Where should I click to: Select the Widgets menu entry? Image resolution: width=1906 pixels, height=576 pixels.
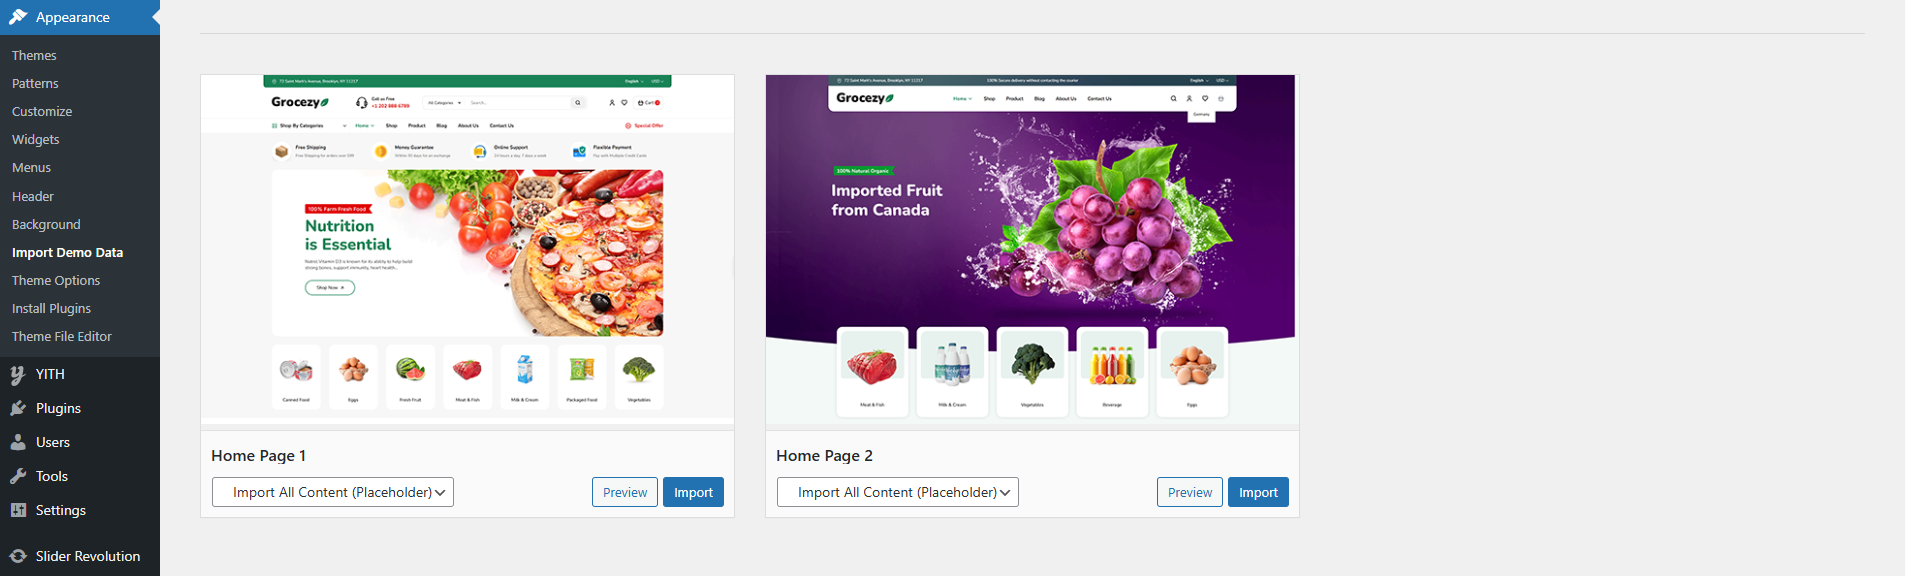pos(36,139)
